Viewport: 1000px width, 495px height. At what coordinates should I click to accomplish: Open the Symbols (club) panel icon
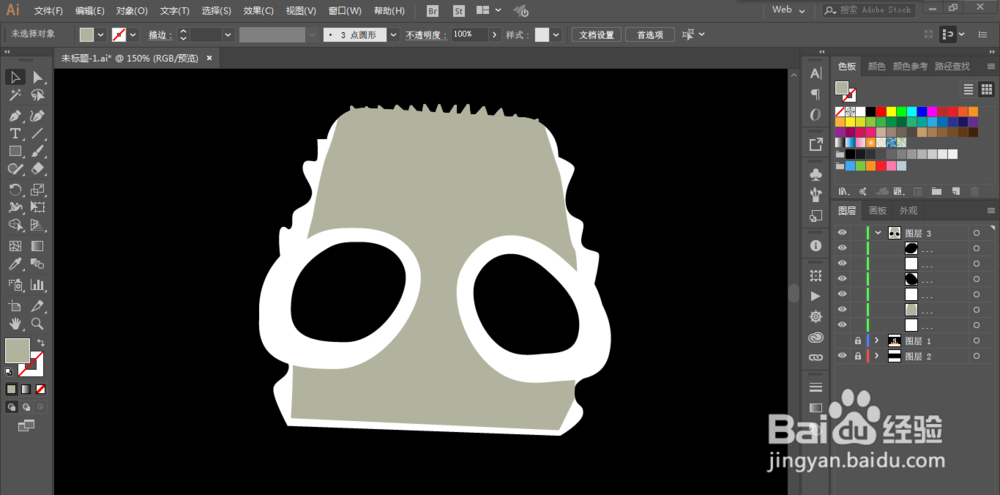point(816,175)
